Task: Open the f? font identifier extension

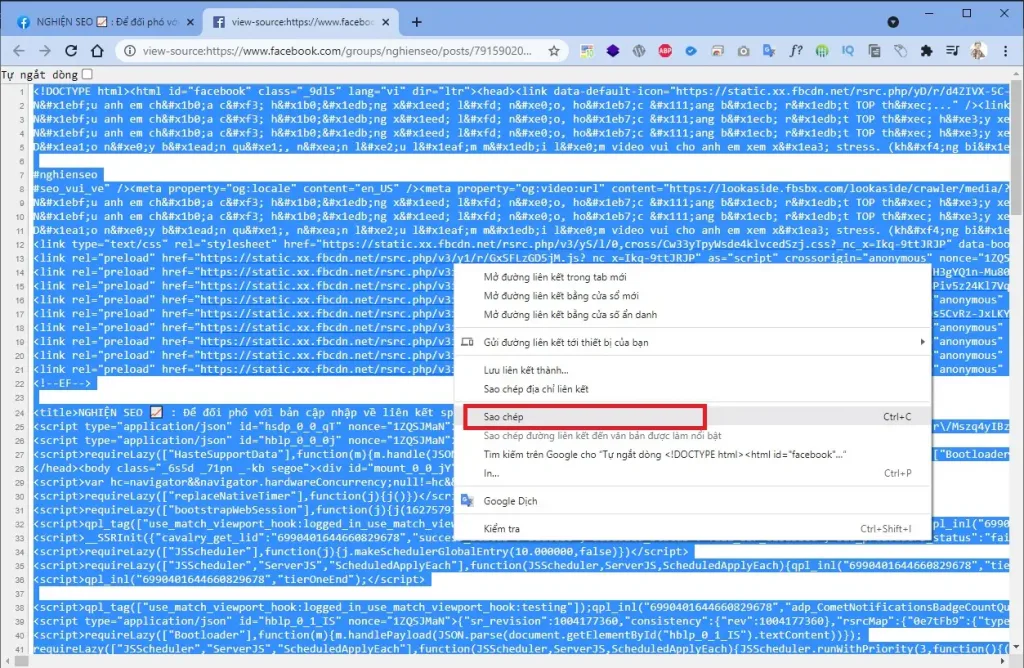Action: (x=795, y=50)
